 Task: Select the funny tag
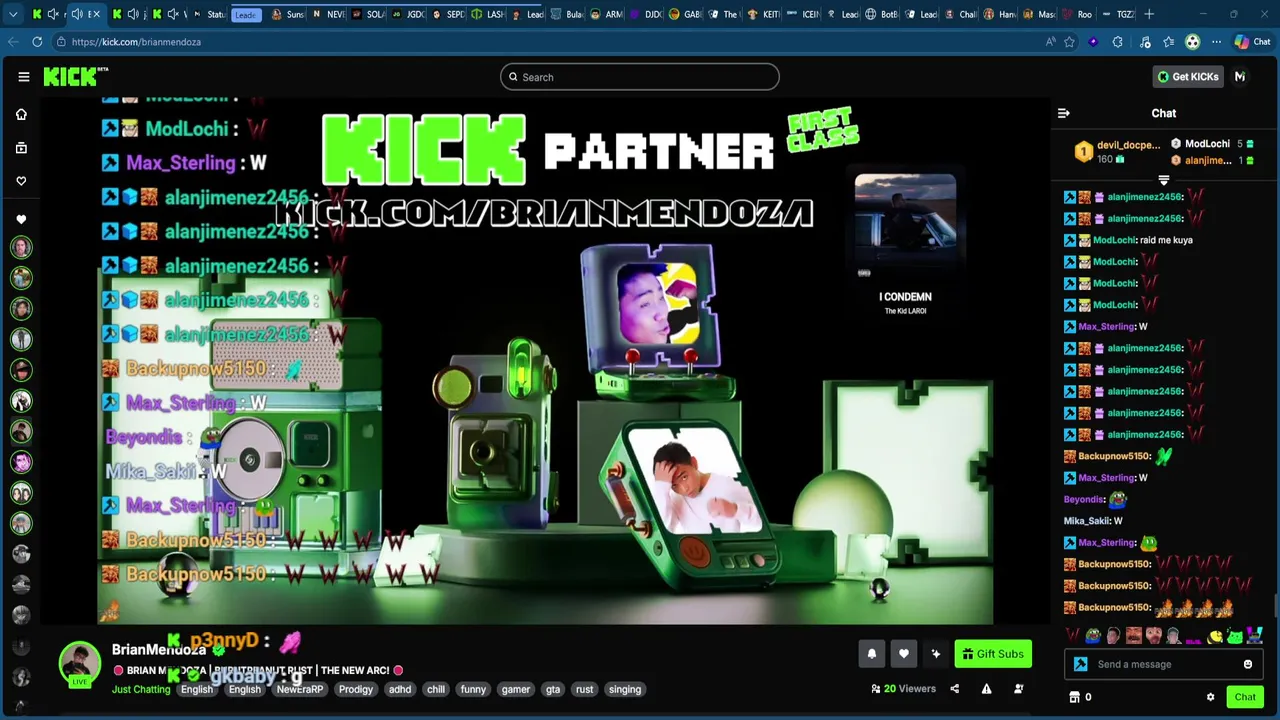point(473,689)
